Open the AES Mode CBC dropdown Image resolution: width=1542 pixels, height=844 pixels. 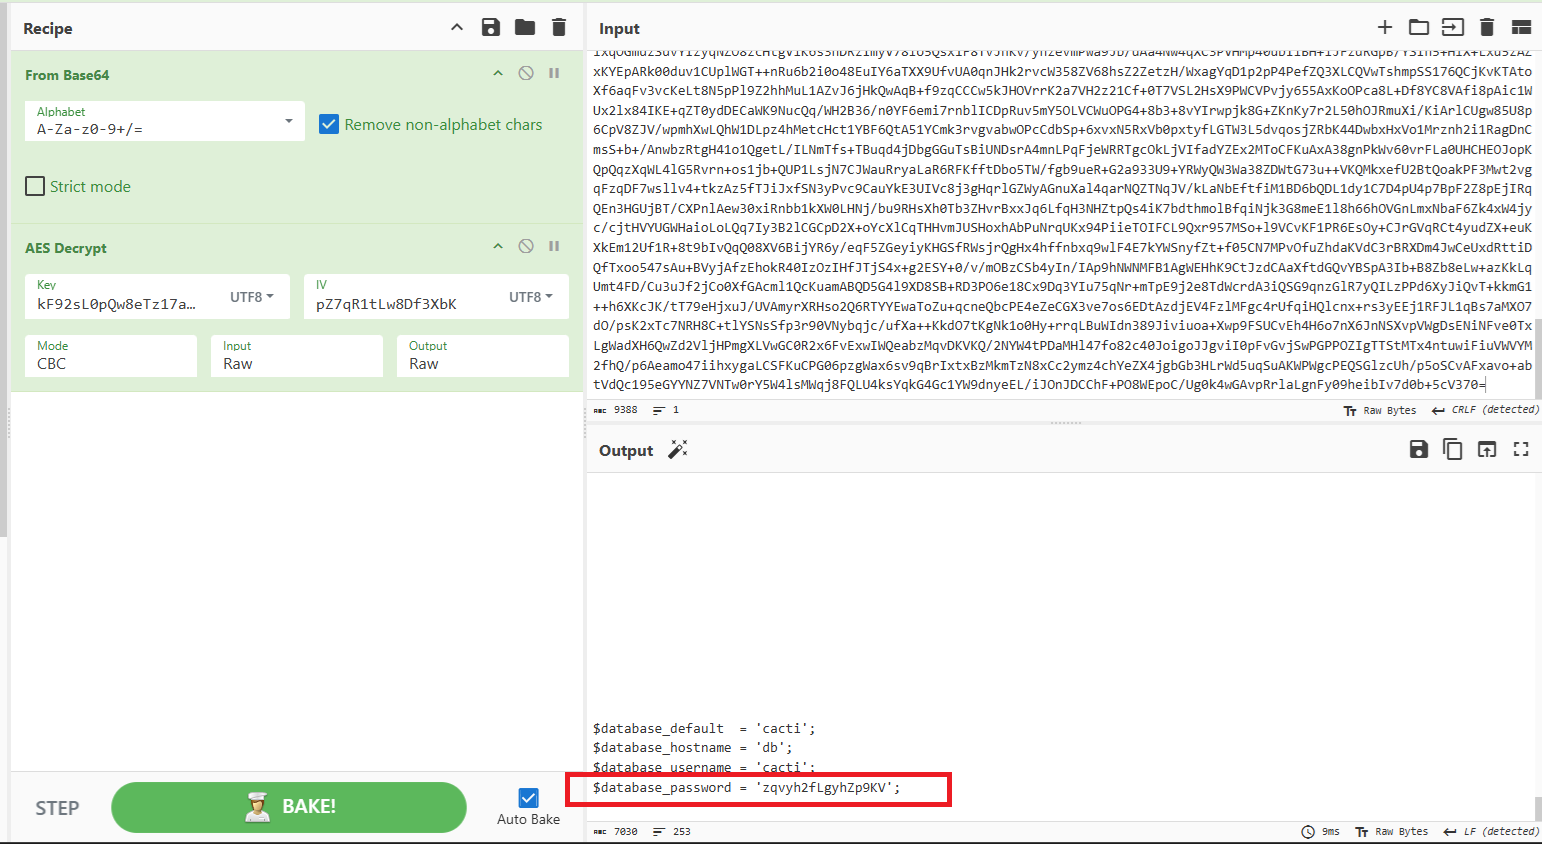click(111, 356)
